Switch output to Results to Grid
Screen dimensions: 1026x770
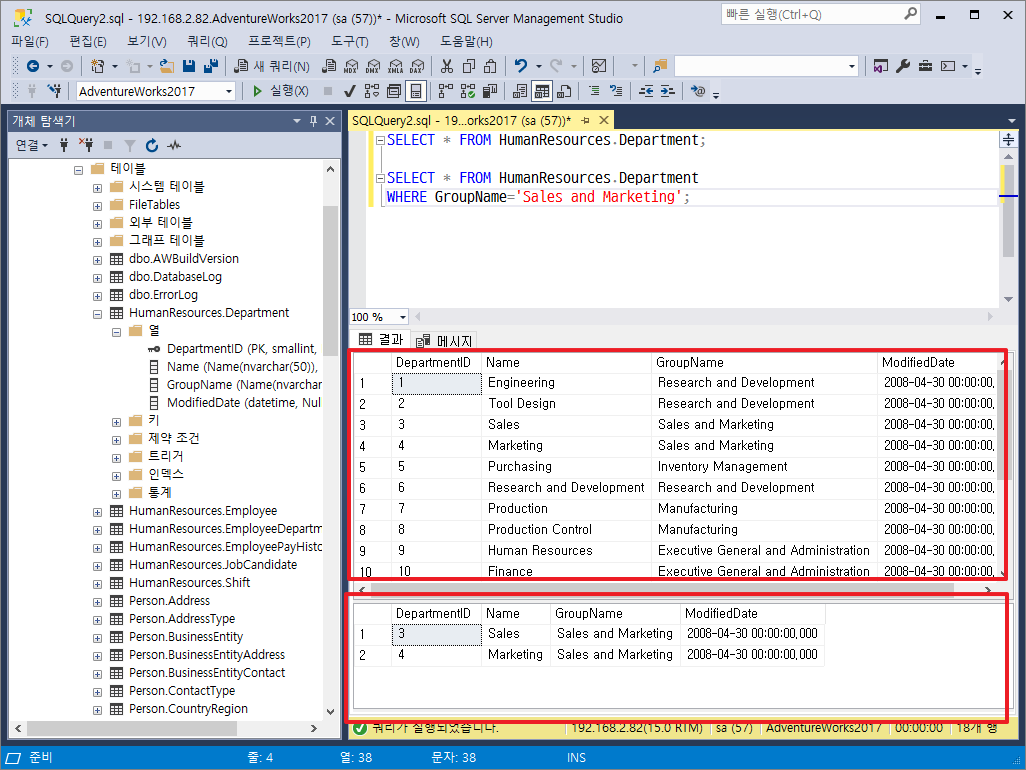click(x=542, y=91)
